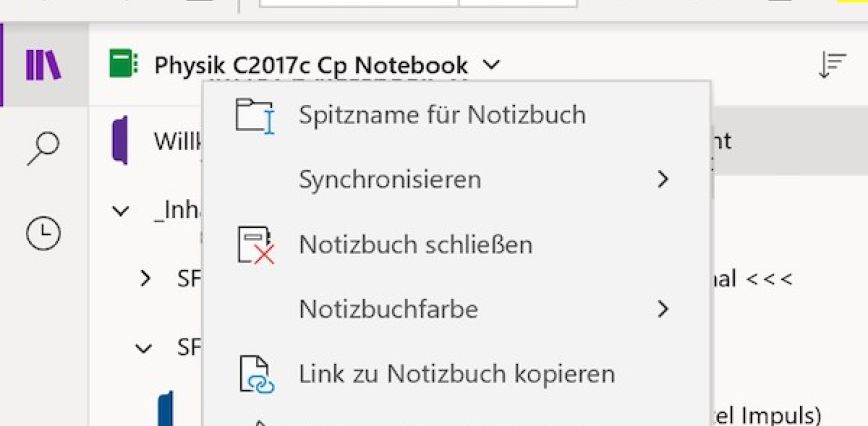Click the dark blue section icon at bottom
This screenshot has width=868, height=426.
pyautogui.click(x=165, y=410)
